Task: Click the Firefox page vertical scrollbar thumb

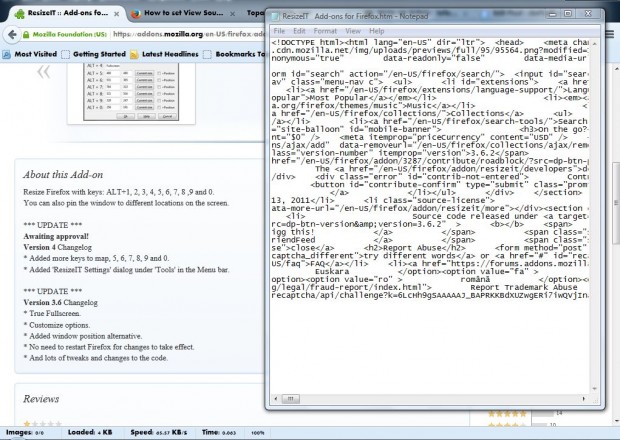Action: click(x=616, y=204)
